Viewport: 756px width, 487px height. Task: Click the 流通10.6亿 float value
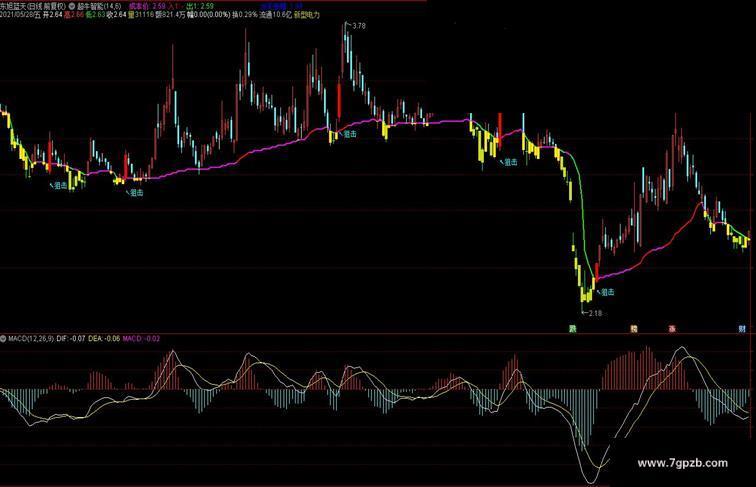point(275,15)
